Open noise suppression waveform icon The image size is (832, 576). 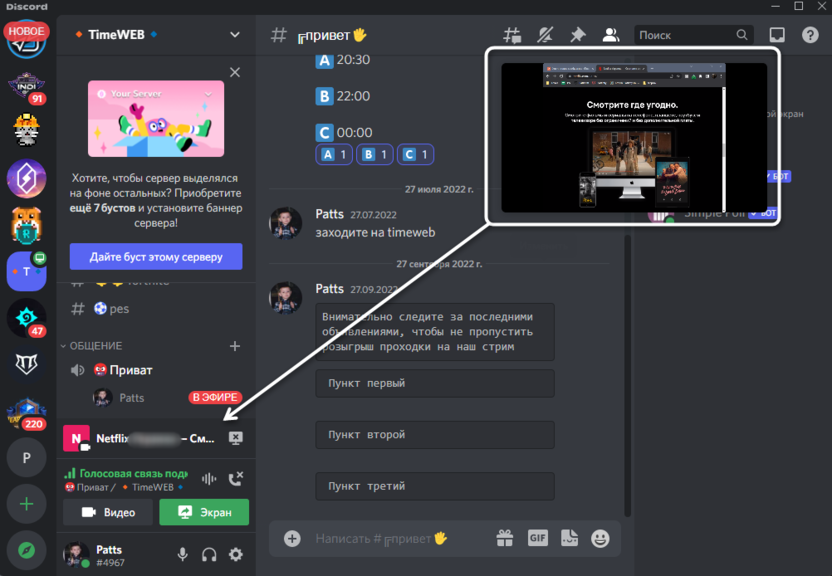[209, 479]
